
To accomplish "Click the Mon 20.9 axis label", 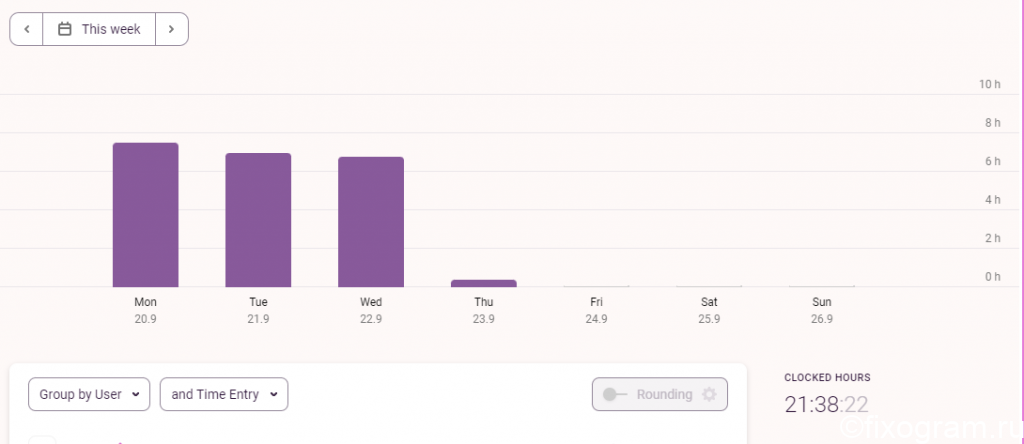I will pyautogui.click(x=146, y=310).
